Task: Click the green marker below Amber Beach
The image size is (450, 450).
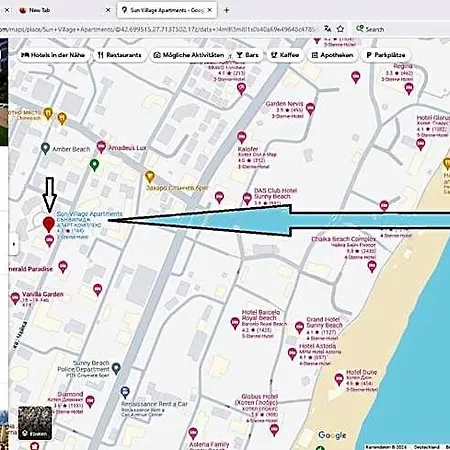Action: 95,165
